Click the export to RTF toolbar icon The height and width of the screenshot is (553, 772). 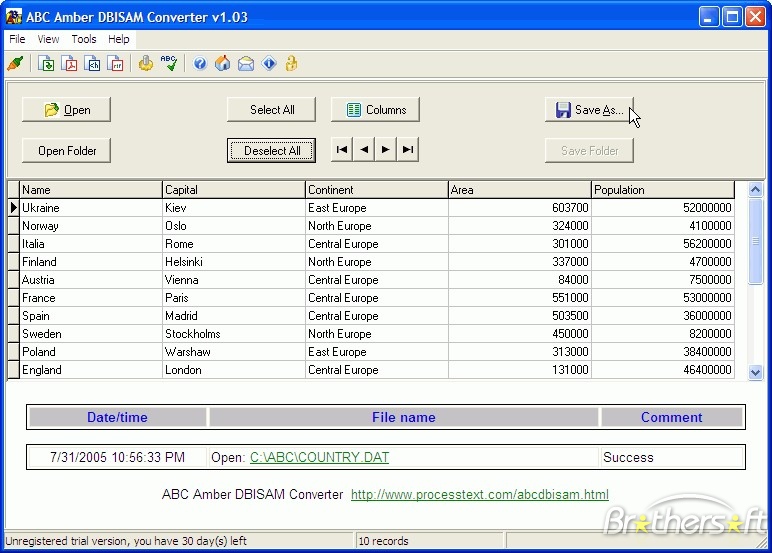click(x=116, y=64)
